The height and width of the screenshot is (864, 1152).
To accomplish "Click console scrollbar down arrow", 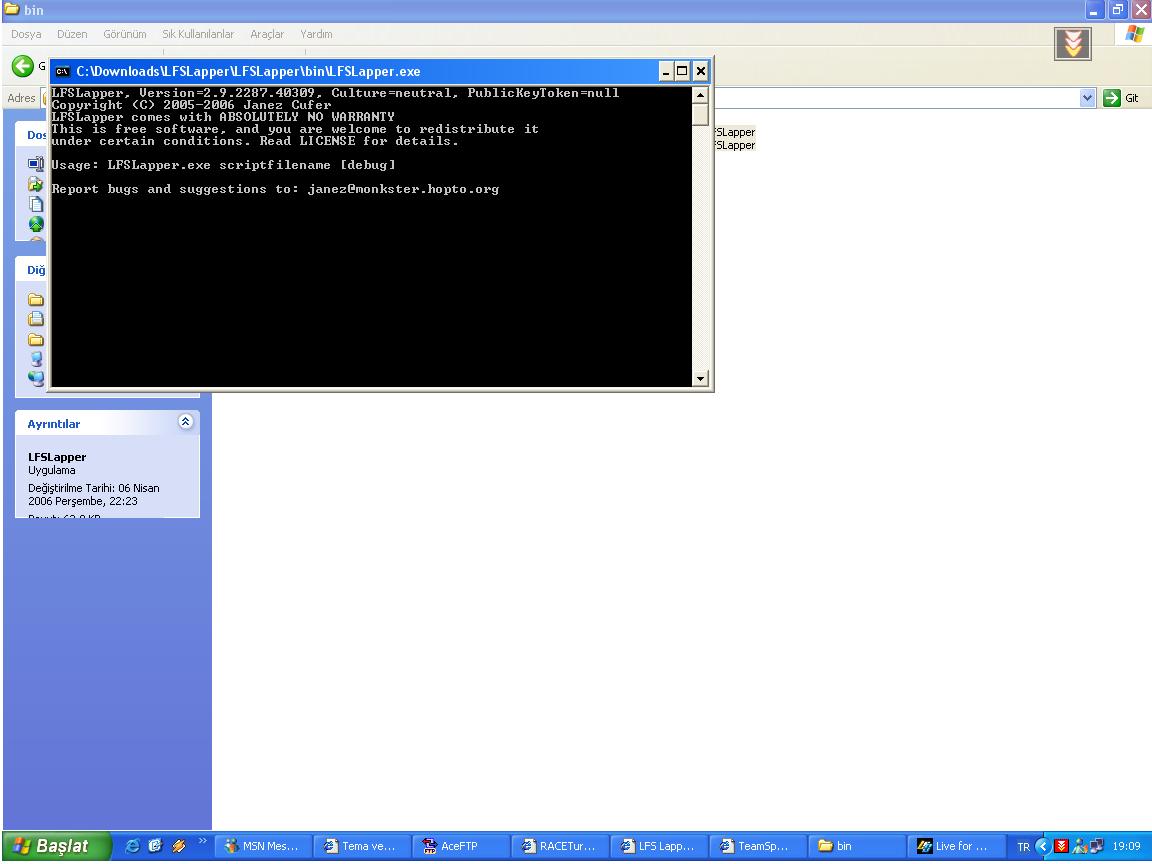I will click(700, 378).
